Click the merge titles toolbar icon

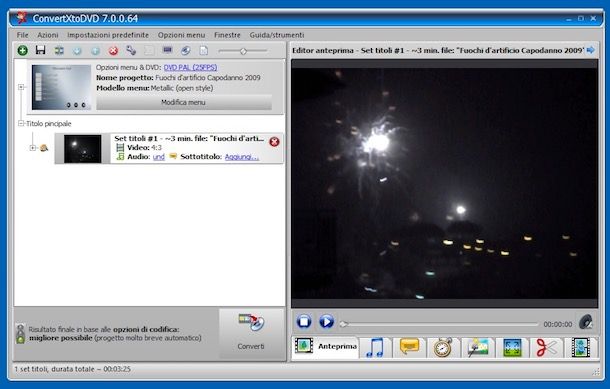[59, 51]
